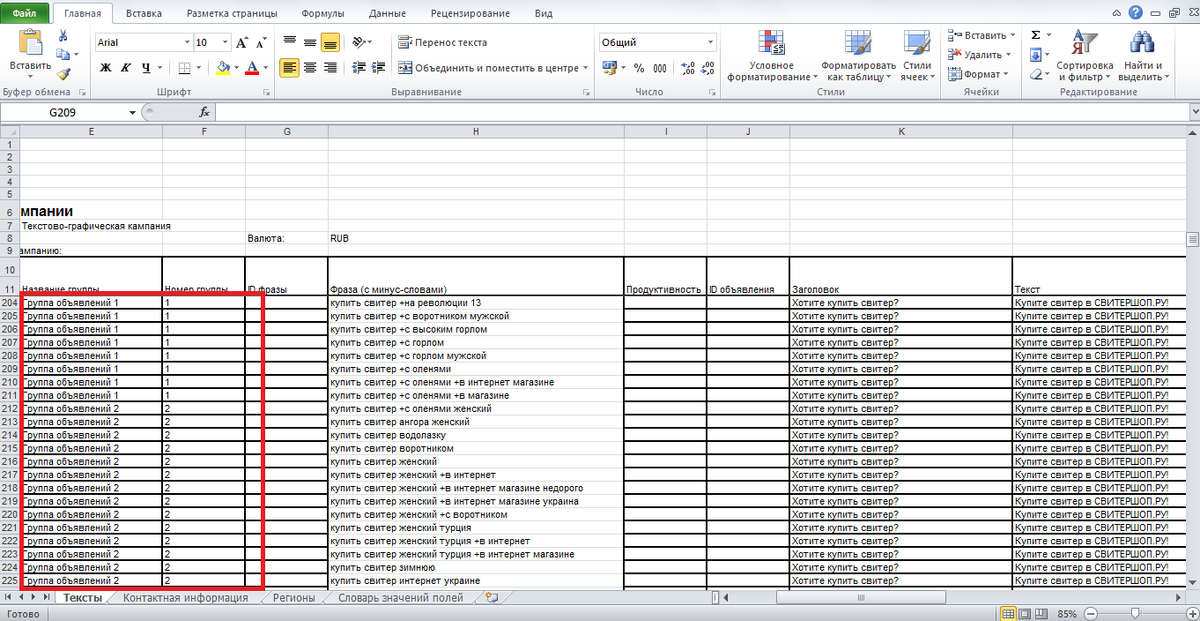Apply yellow fill color bucket
The width and height of the screenshot is (1200, 621).
click(x=223, y=68)
